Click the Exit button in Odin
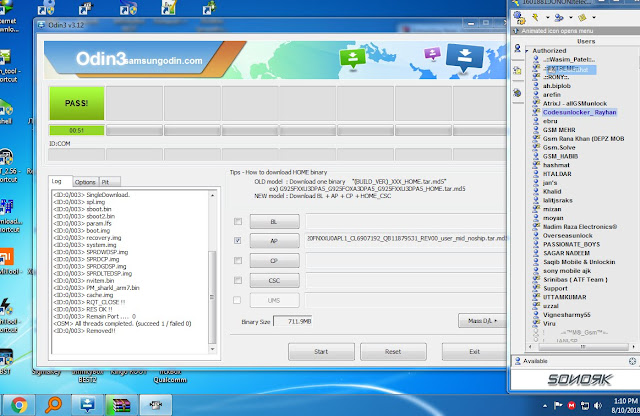640x416 pixels. [x=474, y=351]
